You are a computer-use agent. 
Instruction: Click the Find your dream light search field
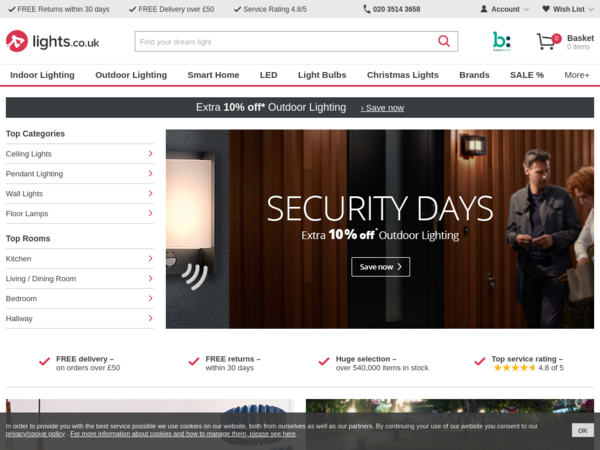click(285, 41)
